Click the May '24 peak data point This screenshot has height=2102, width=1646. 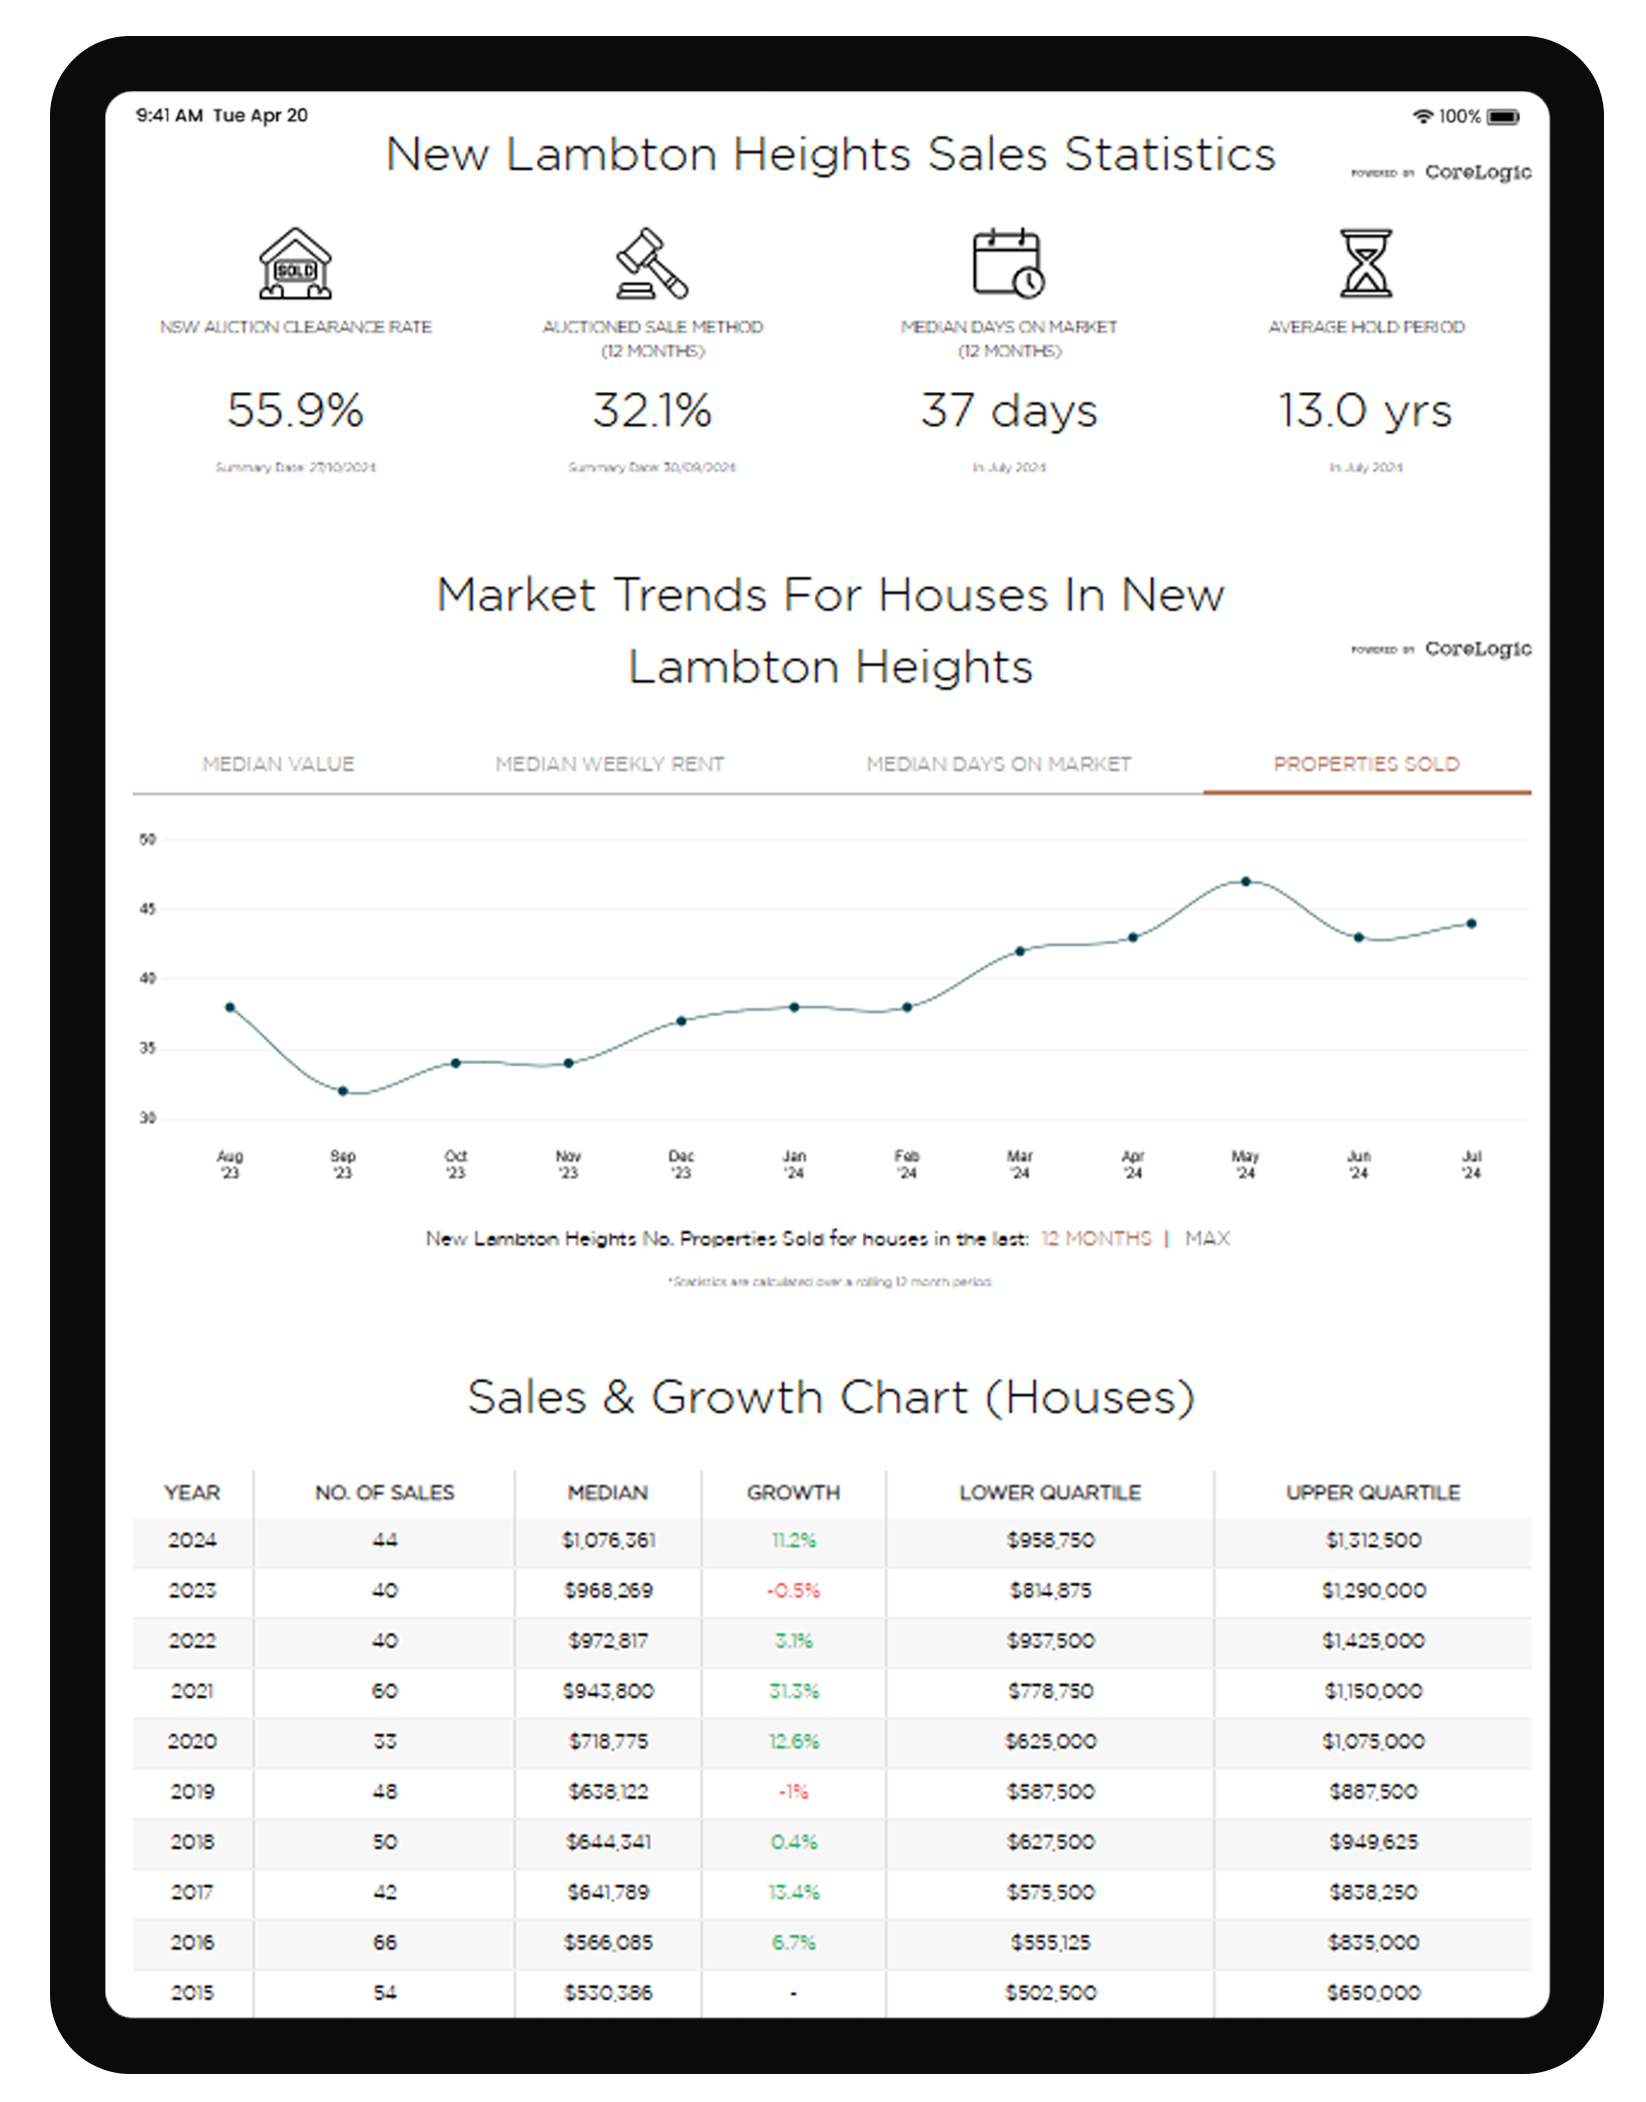click(1245, 882)
